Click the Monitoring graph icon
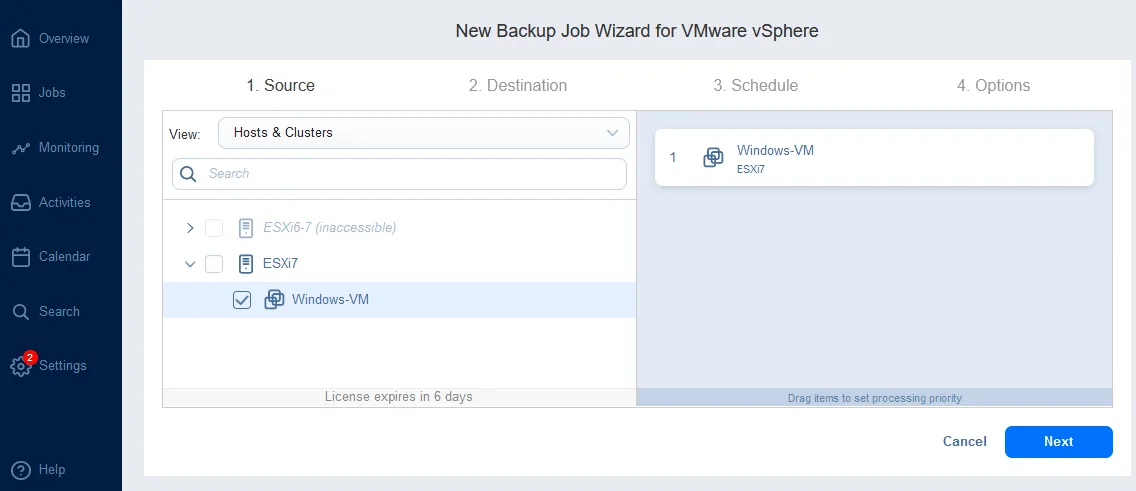Image resolution: width=1136 pixels, height=491 pixels. pos(20,148)
